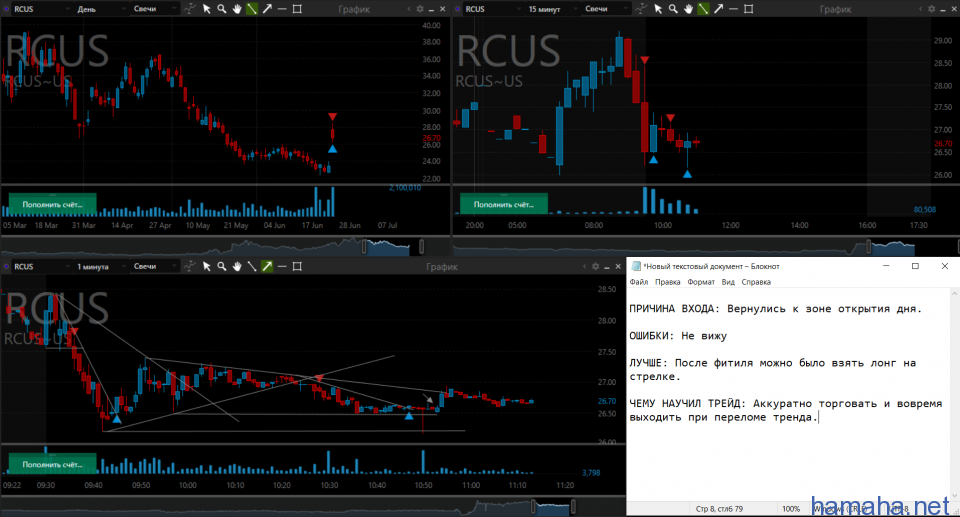Select the arrow drawing tool in daily chart

[267, 9]
